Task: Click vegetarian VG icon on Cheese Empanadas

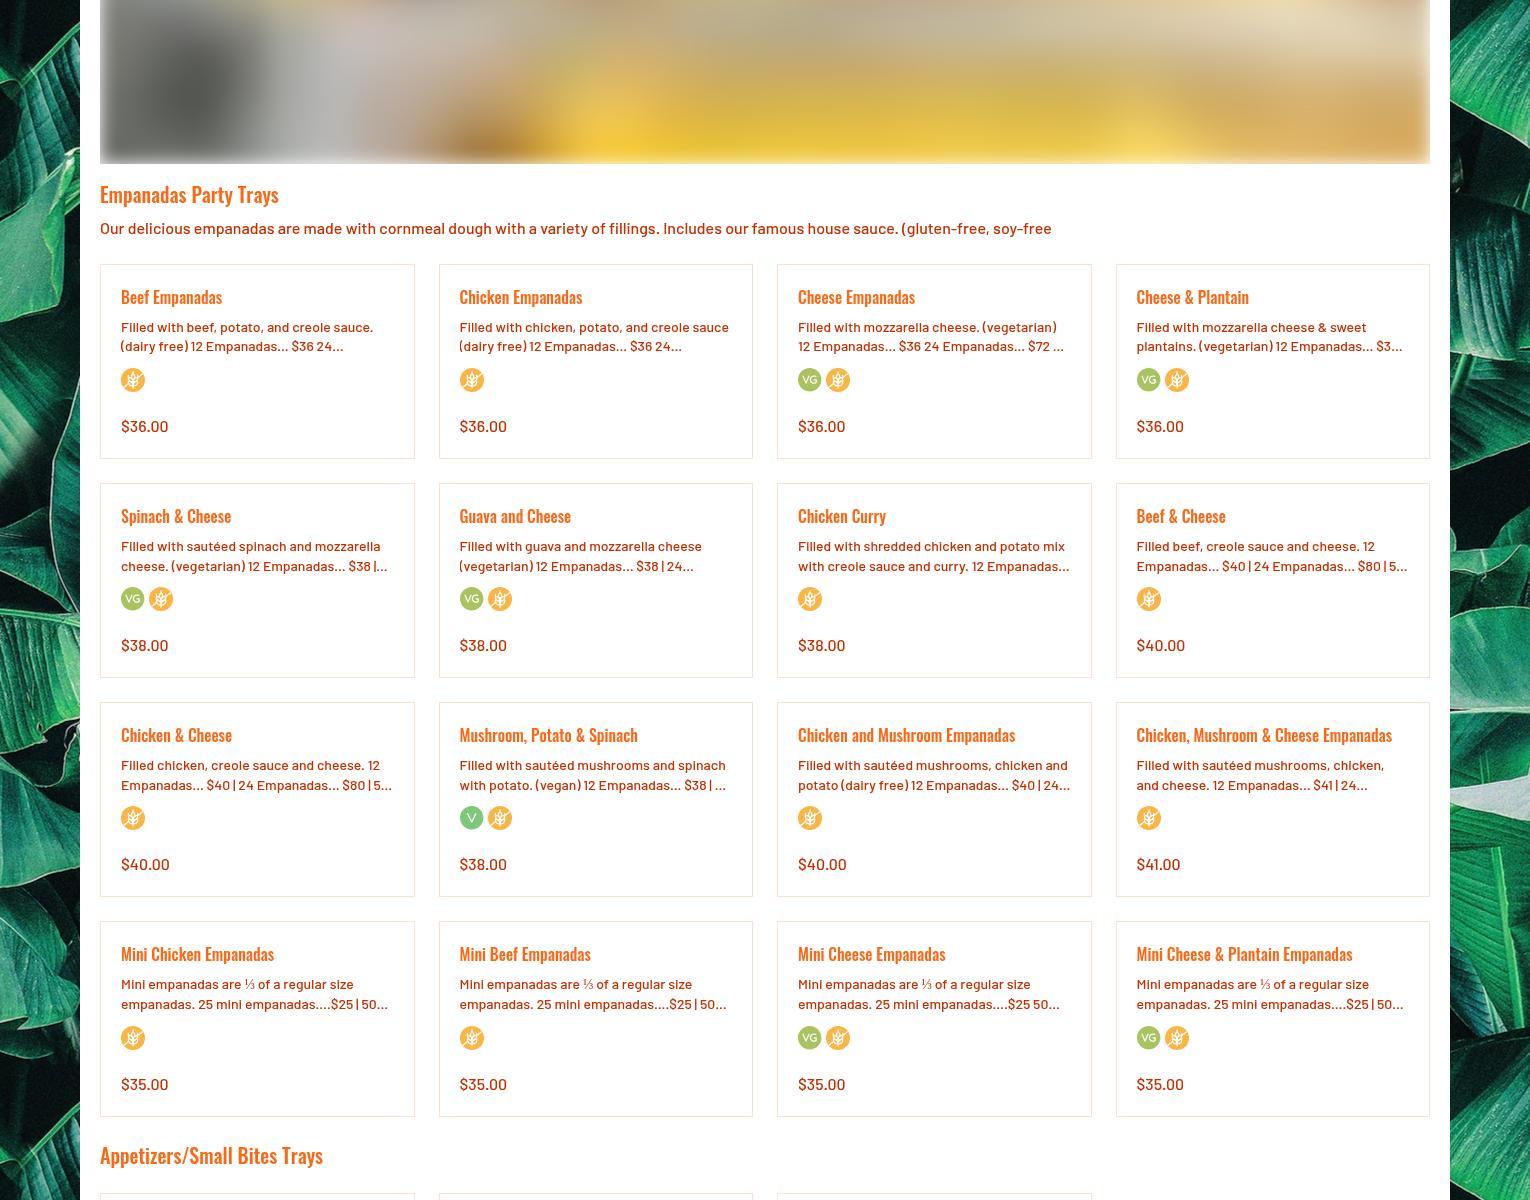Action: (809, 380)
